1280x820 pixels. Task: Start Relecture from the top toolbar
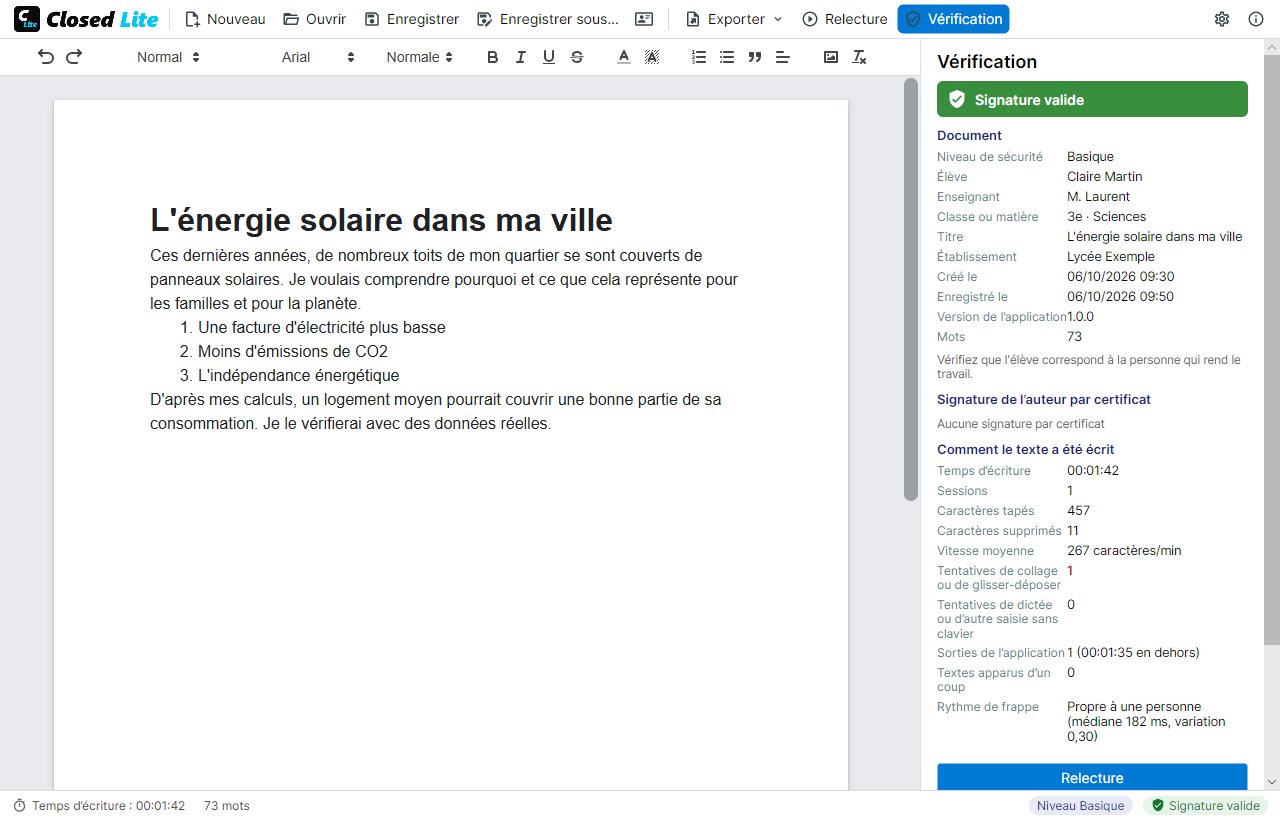[844, 19]
